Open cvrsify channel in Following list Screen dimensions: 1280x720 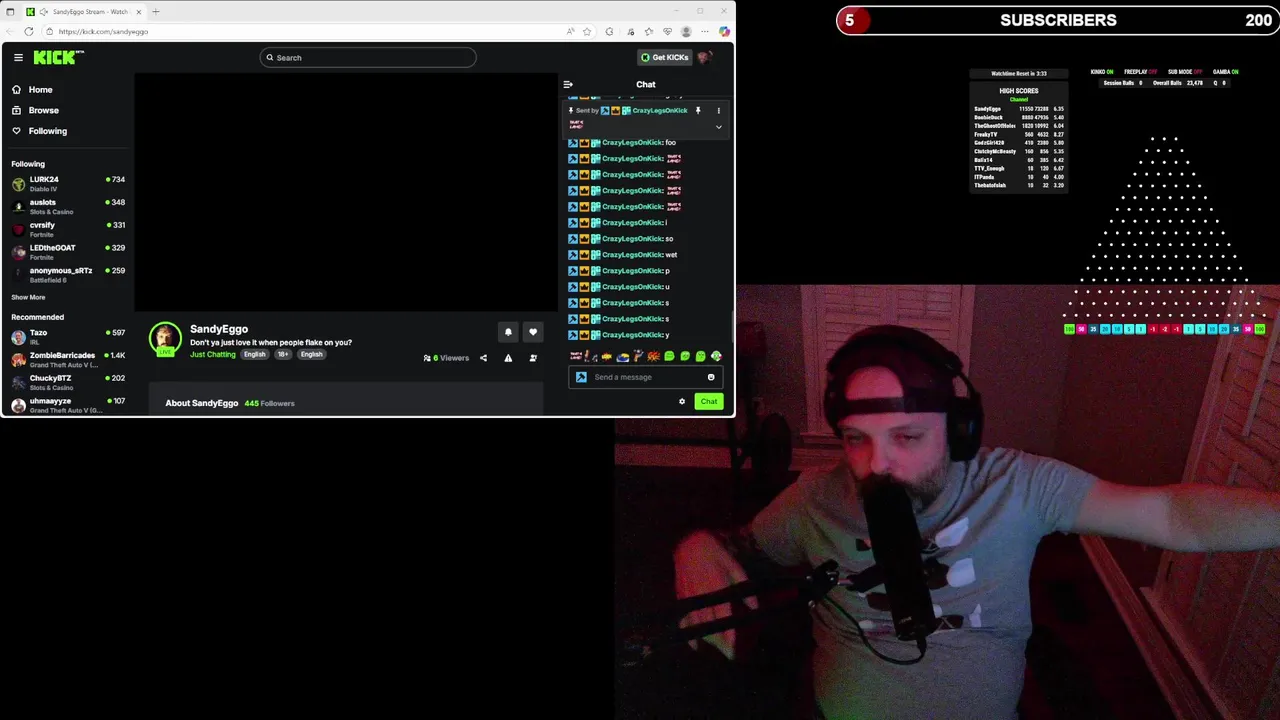tap(68, 230)
